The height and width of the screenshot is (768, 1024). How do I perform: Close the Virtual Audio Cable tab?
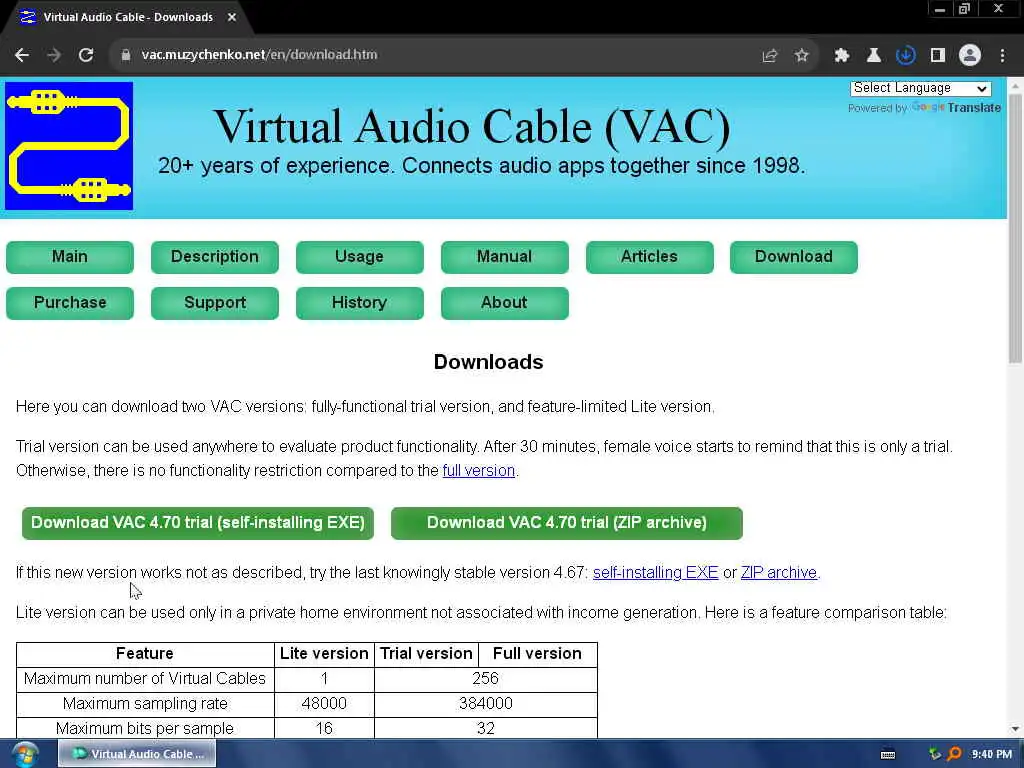(x=232, y=17)
